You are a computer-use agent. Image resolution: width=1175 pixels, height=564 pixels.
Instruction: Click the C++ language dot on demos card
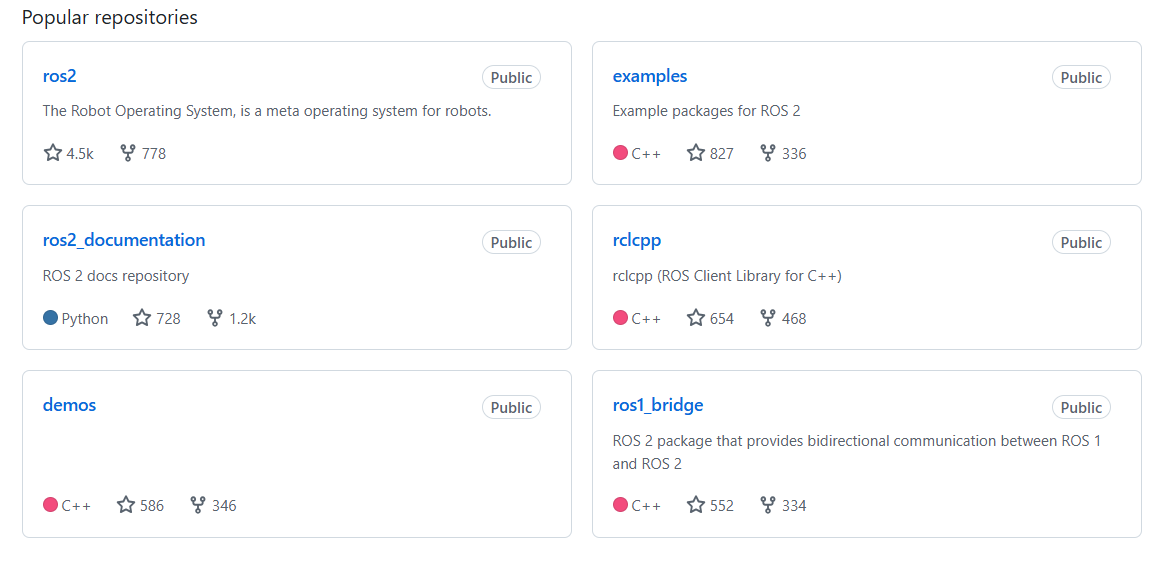point(51,504)
